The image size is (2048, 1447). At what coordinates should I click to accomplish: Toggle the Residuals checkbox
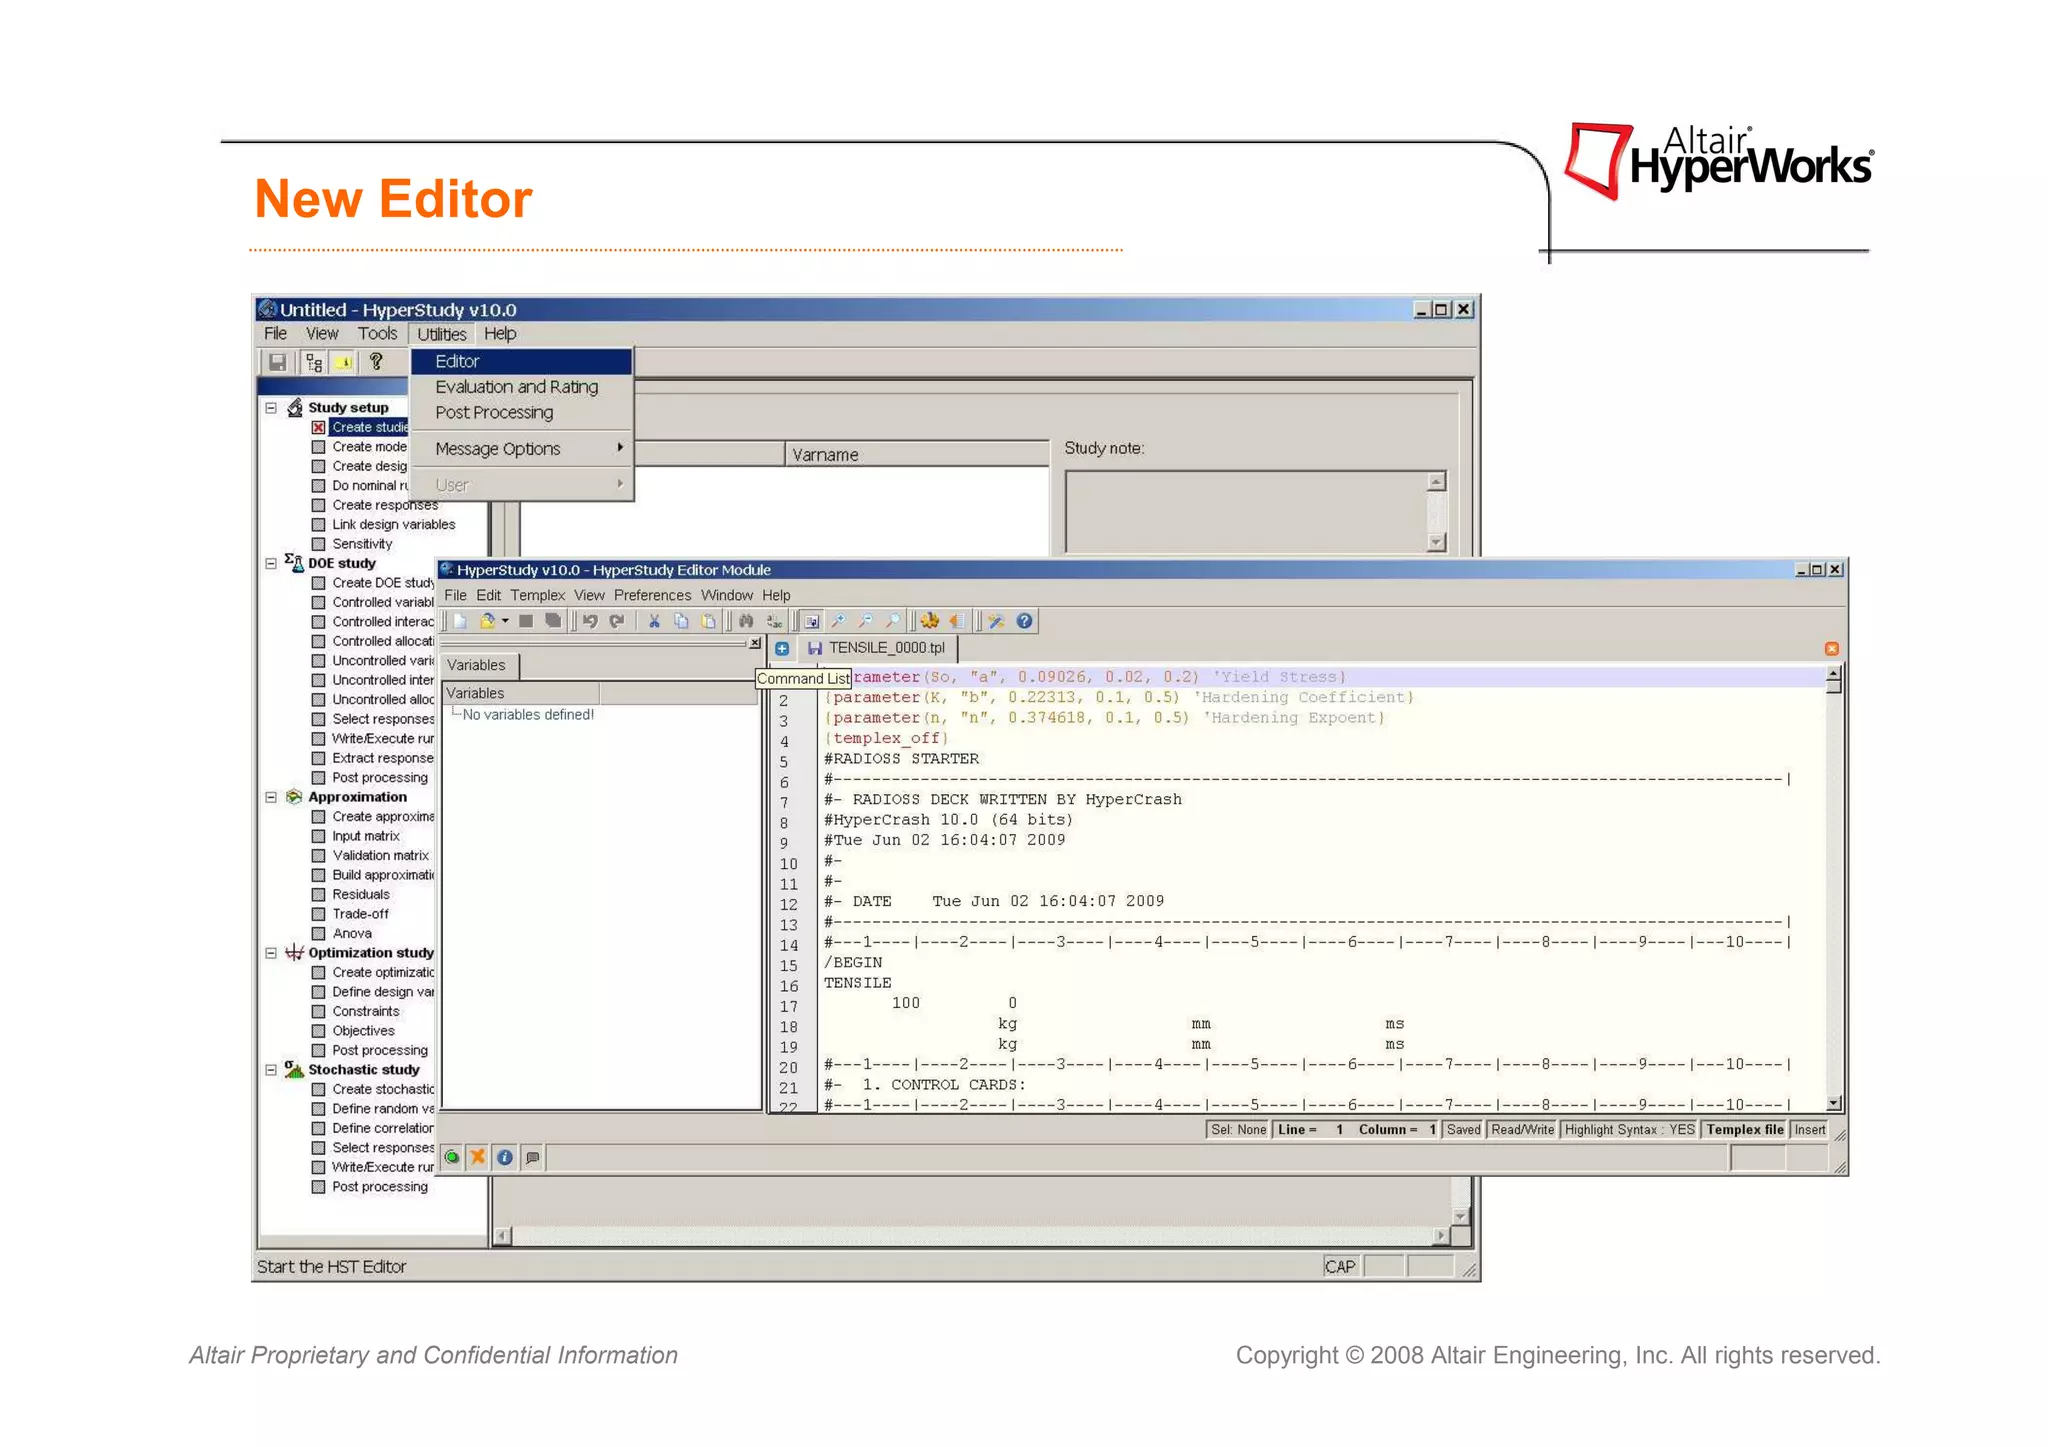318,894
